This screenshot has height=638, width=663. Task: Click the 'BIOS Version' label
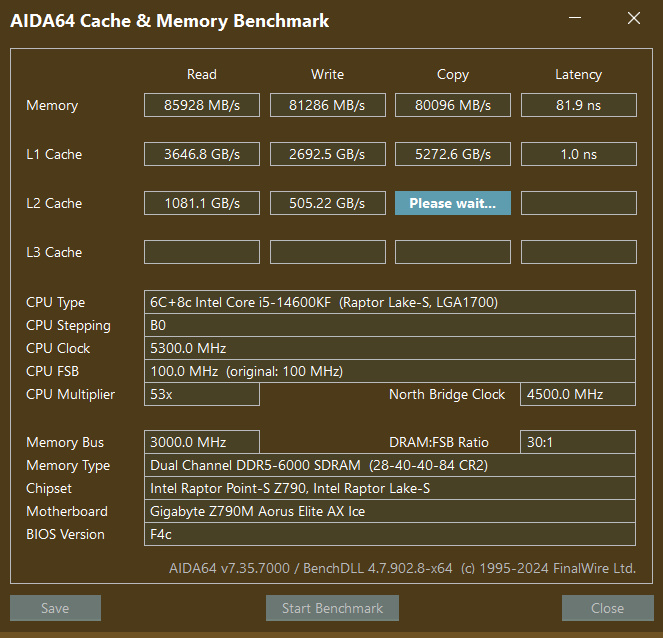[x=65, y=534]
